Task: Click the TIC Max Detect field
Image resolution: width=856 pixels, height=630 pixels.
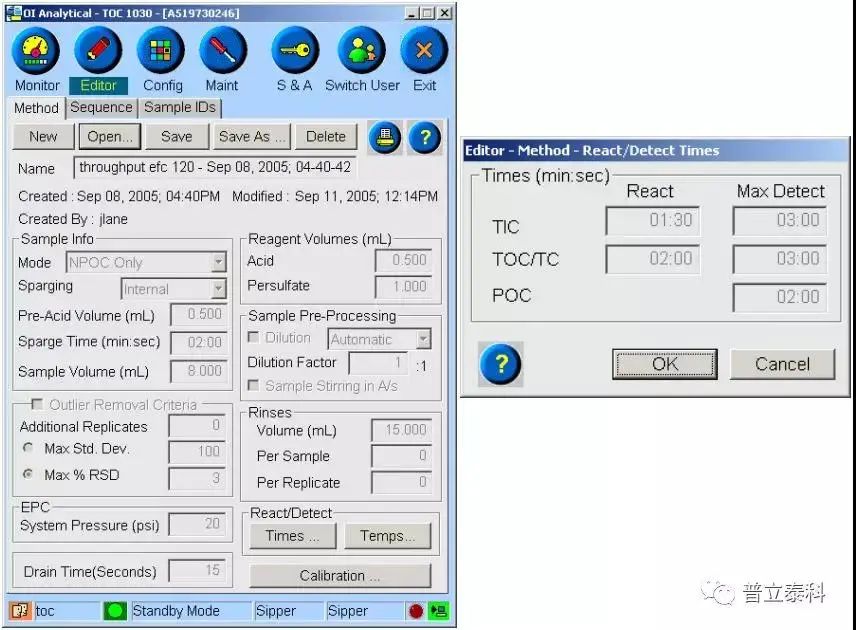Action: click(780, 220)
